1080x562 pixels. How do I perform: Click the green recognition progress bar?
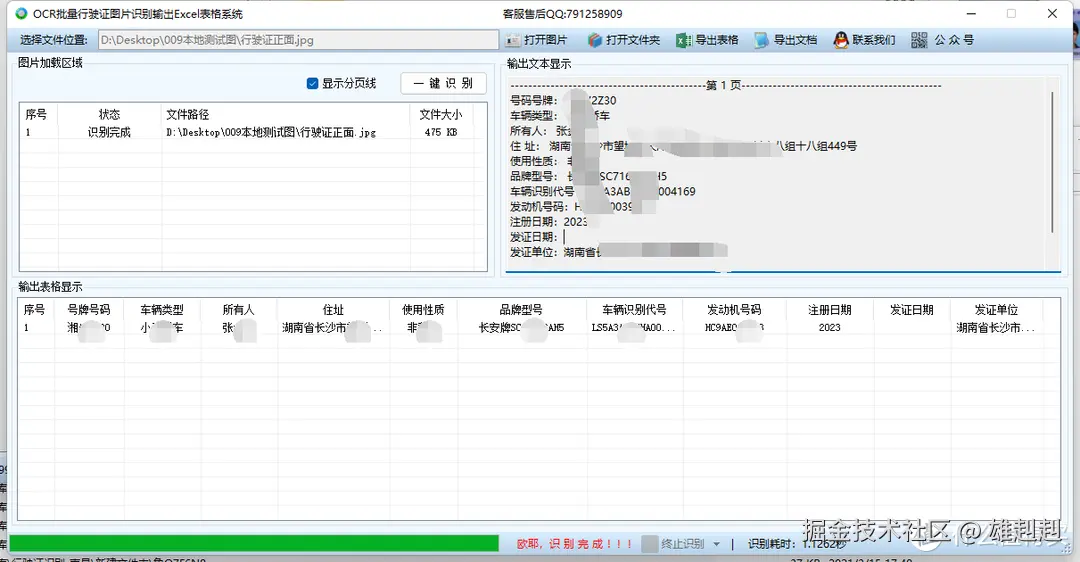(x=254, y=543)
